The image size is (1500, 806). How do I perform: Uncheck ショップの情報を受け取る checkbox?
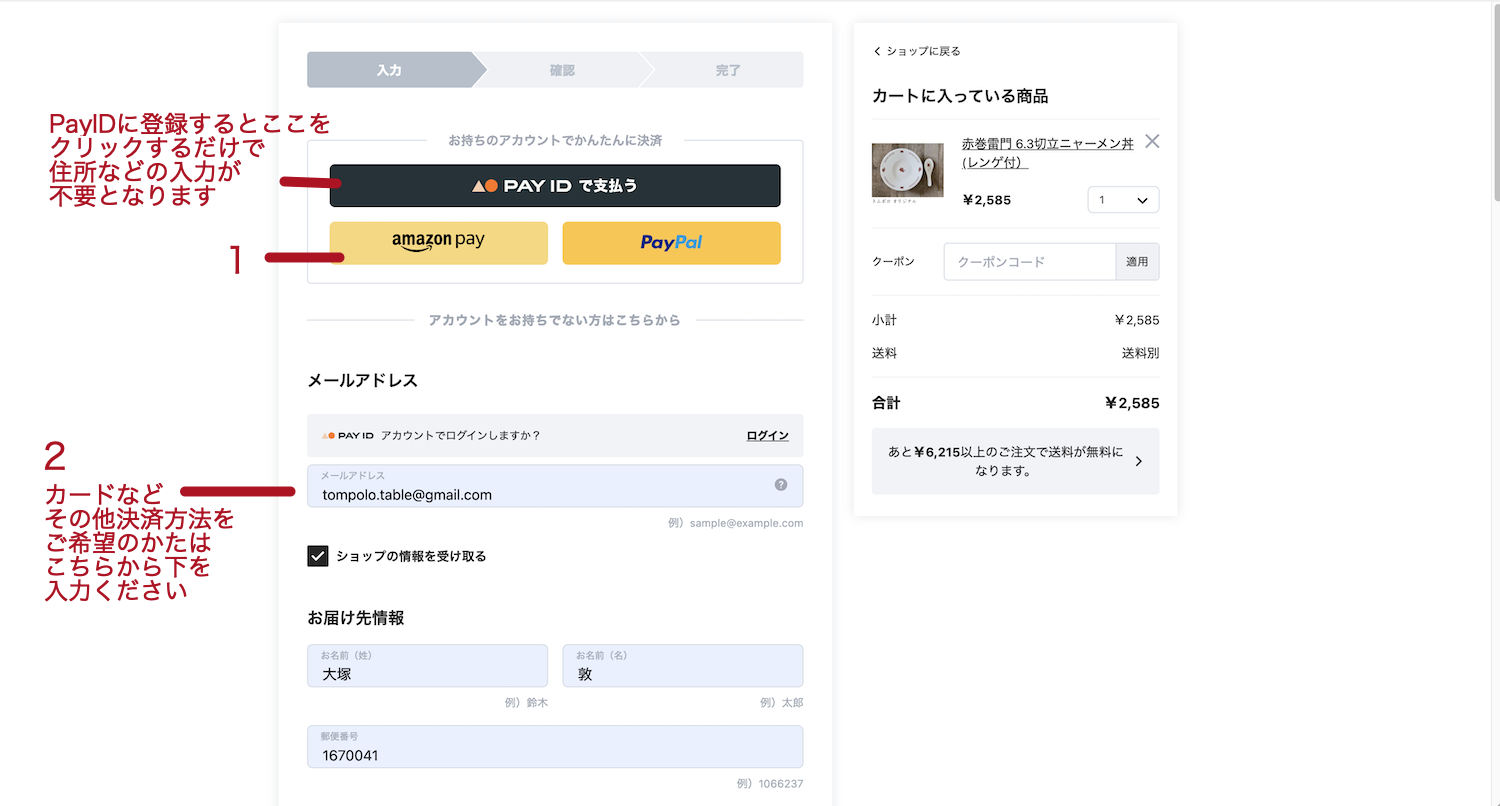[318, 556]
